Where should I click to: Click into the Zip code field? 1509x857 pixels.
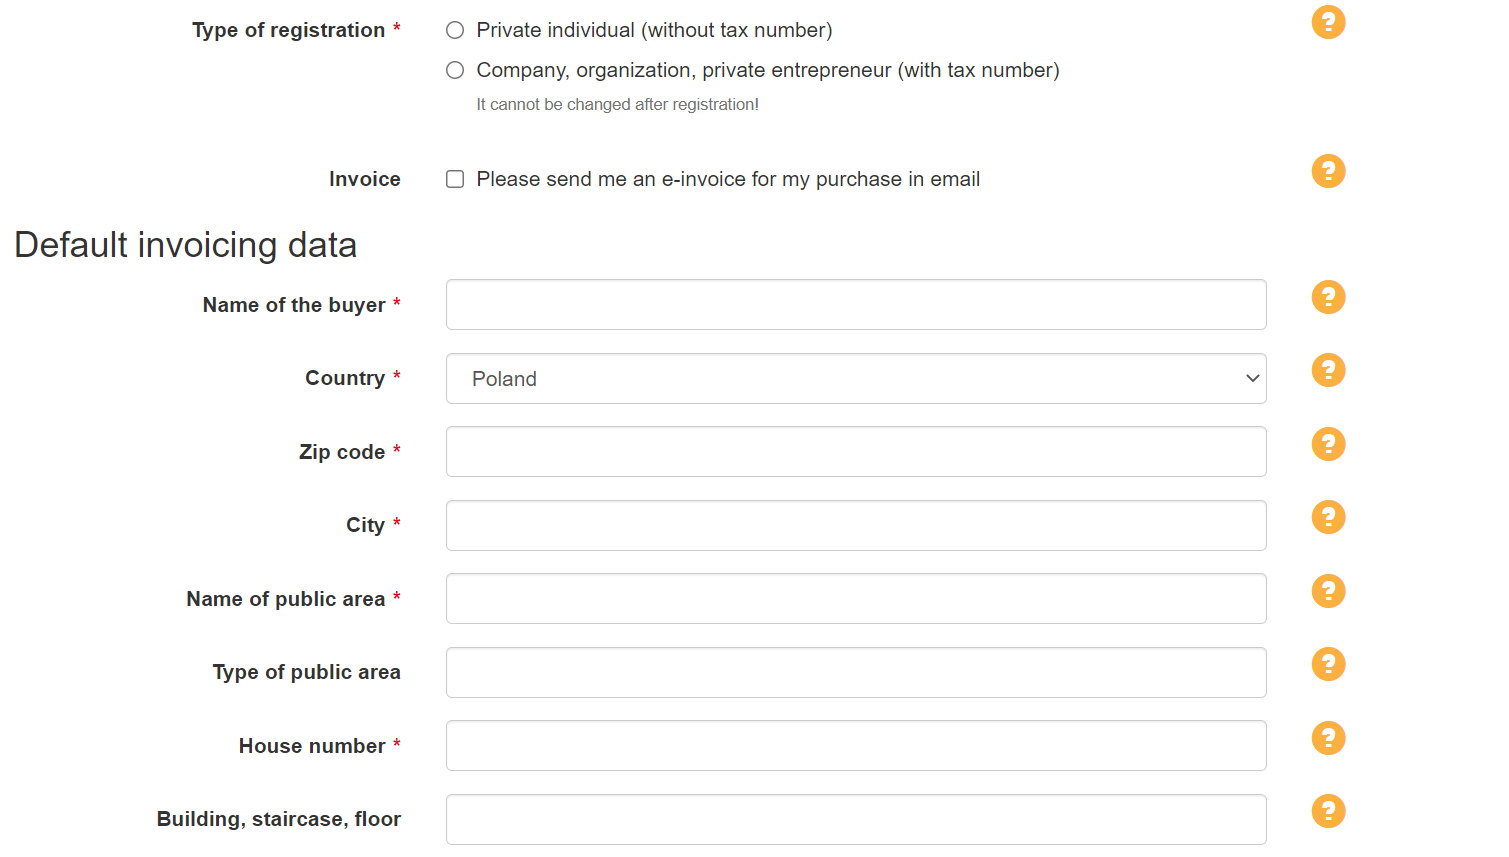click(855, 452)
